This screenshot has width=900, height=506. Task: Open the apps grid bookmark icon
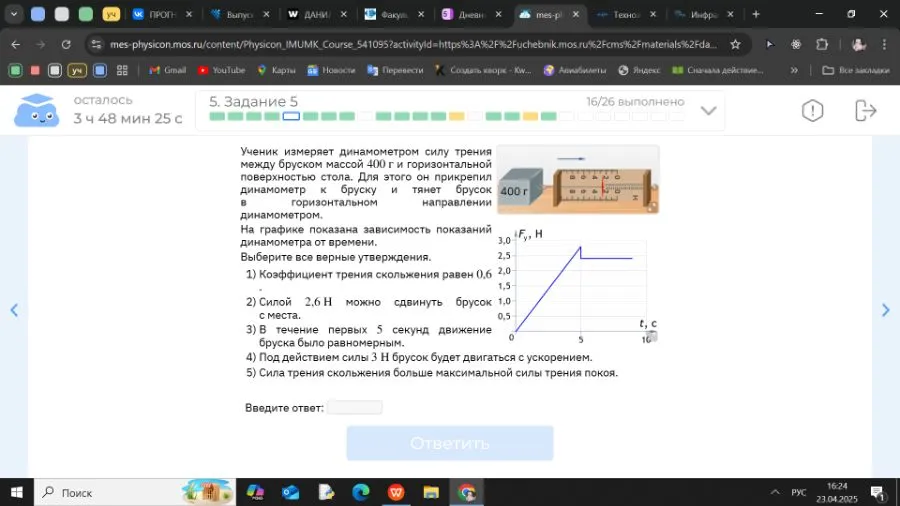(x=122, y=70)
